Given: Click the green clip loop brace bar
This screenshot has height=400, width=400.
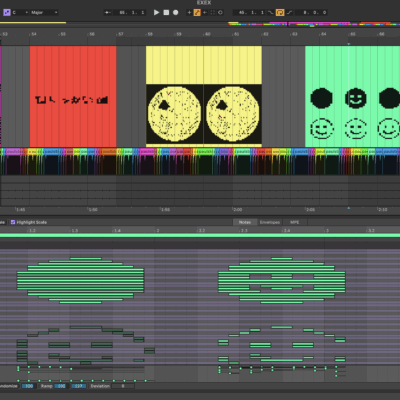Looking at the screenshot, I should 200,235.
